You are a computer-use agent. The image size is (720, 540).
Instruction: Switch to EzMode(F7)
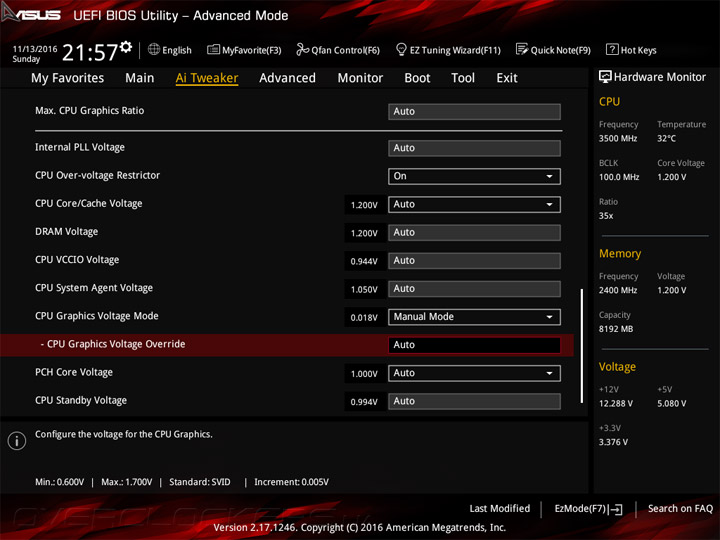tap(588, 509)
